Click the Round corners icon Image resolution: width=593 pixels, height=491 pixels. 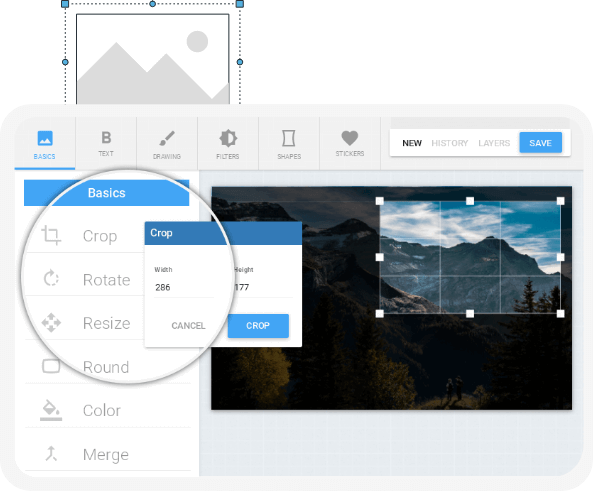click(x=51, y=366)
